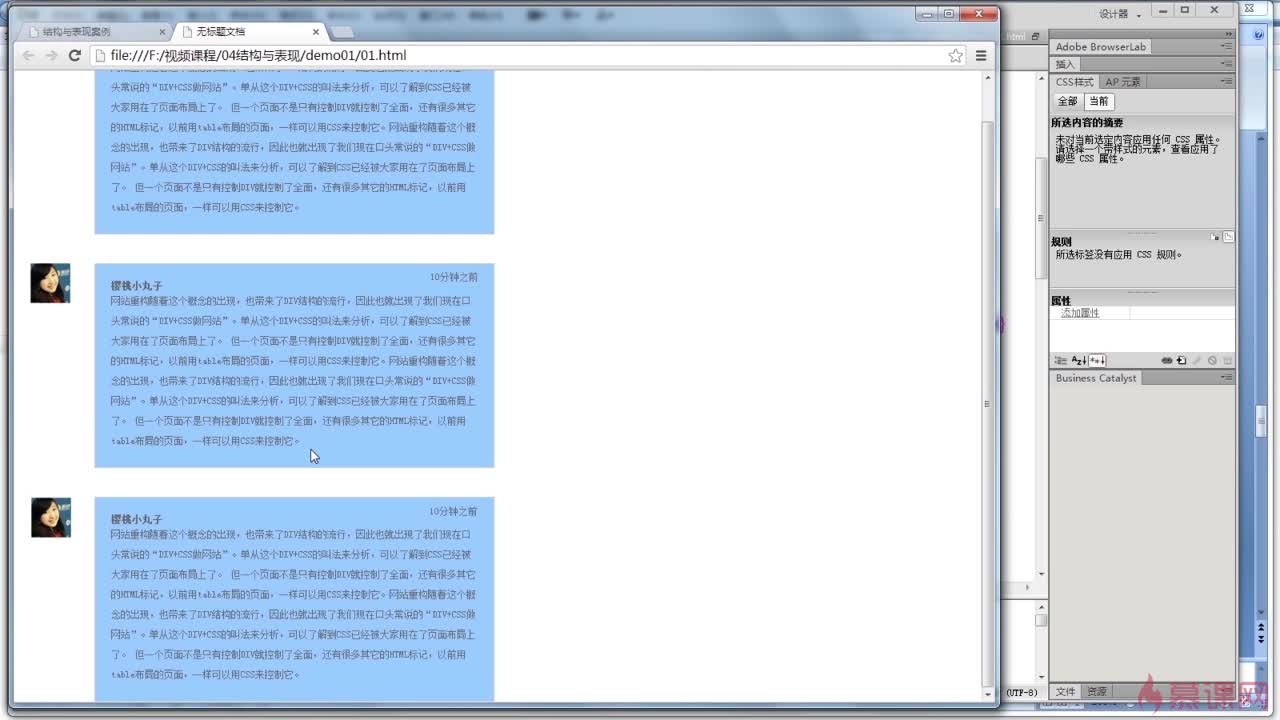The image size is (1280, 720).
Task: Open the Business Catalyst panel tab
Action: (x=1096, y=378)
